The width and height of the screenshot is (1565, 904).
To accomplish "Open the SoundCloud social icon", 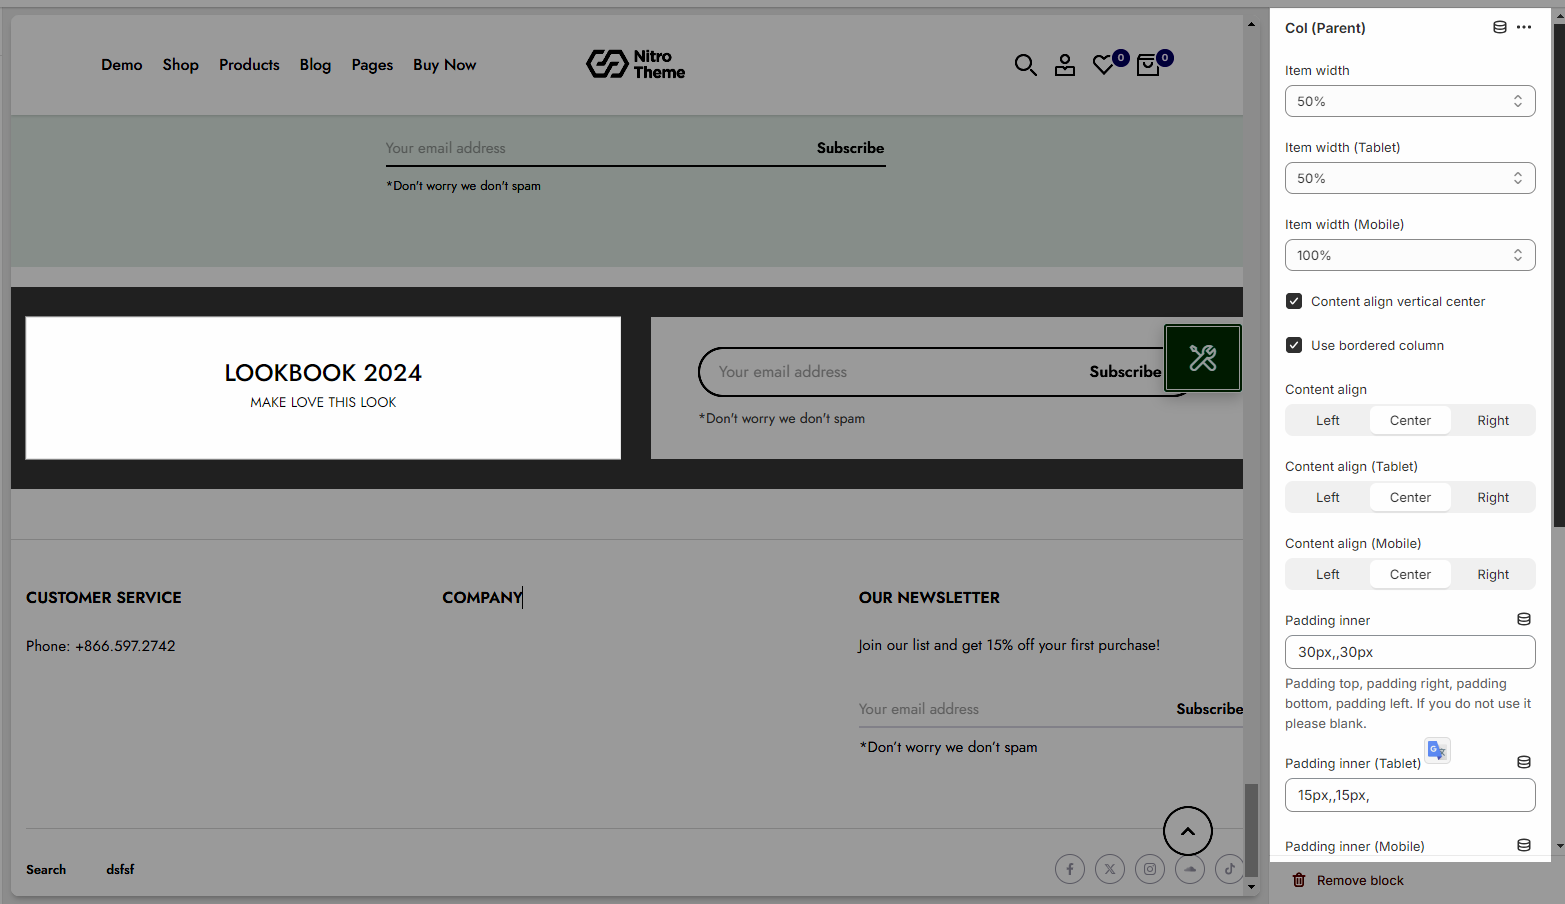I will coord(1190,869).
